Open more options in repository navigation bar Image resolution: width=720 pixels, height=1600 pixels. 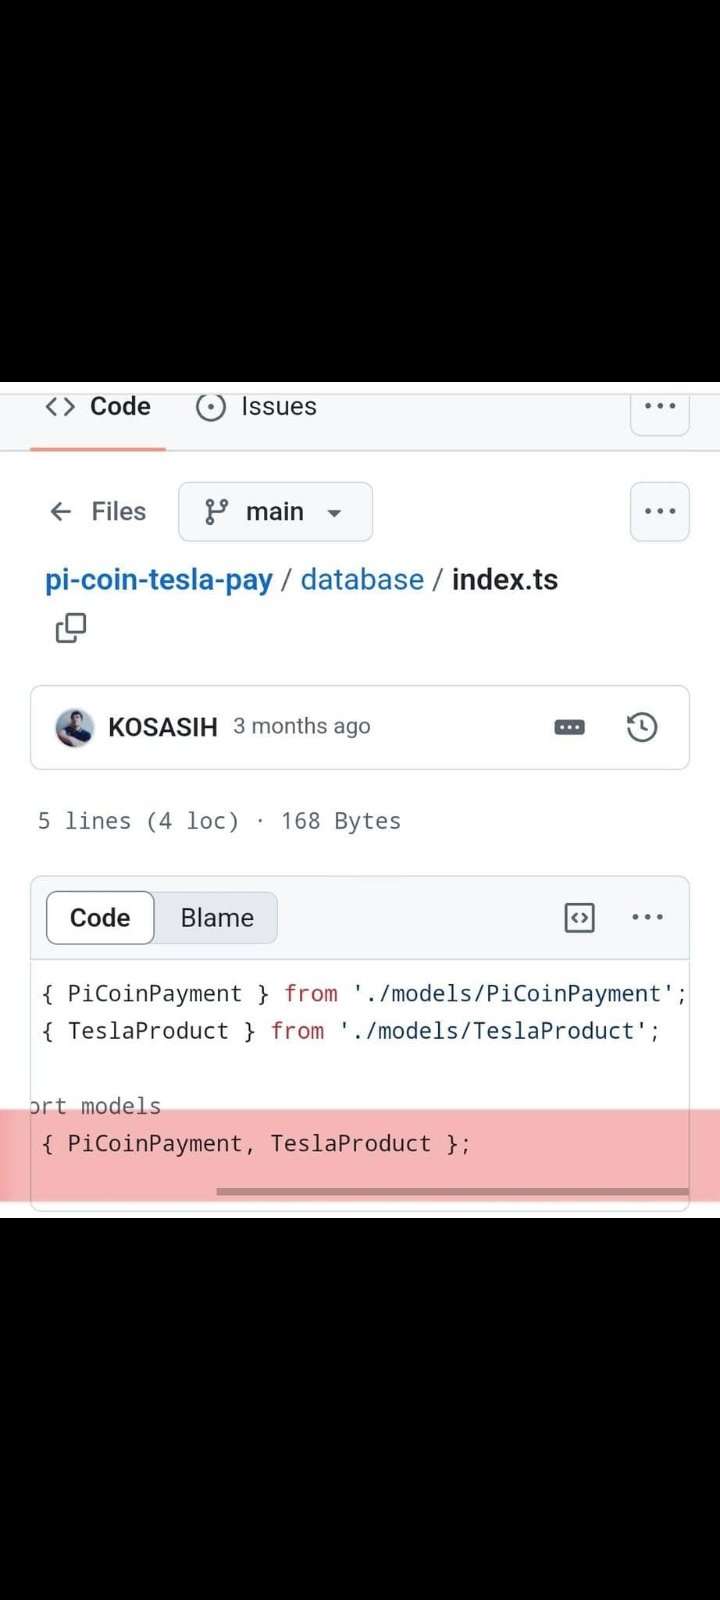[x=660, y=407]
